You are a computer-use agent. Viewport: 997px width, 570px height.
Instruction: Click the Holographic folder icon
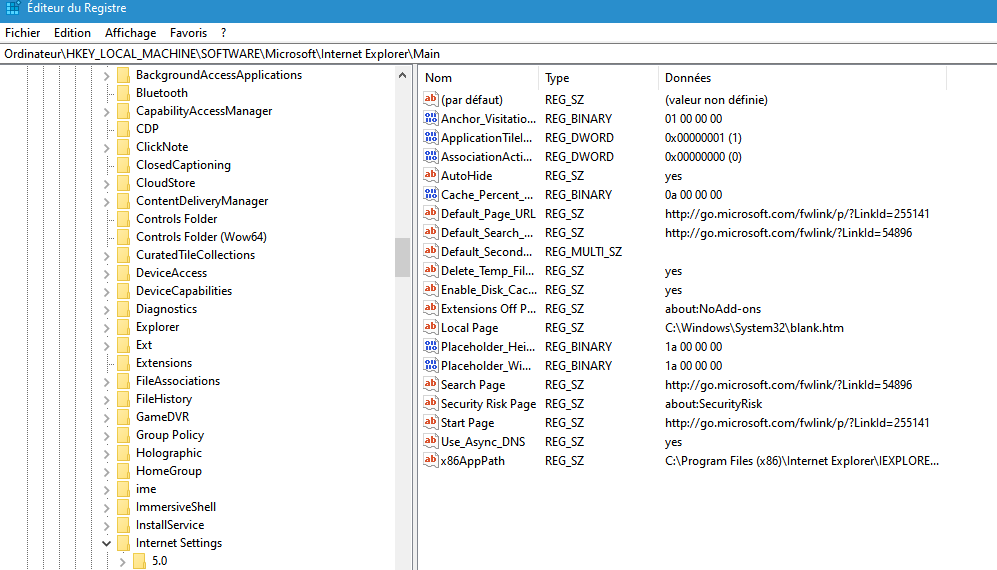tap(124, 453)
